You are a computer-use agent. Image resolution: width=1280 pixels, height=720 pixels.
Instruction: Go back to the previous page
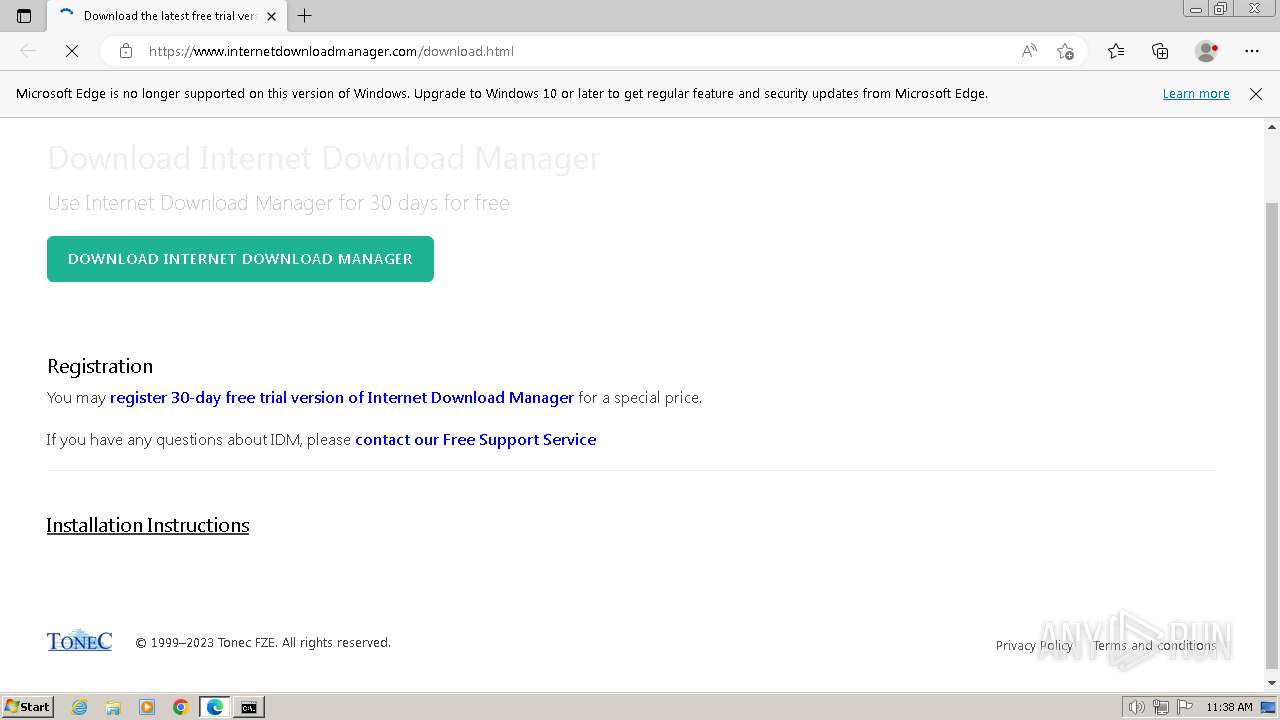coord(28,51)
